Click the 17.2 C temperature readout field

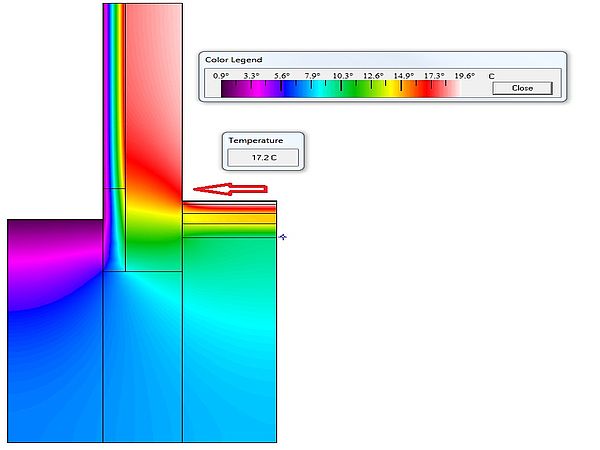tap(264, 158)
